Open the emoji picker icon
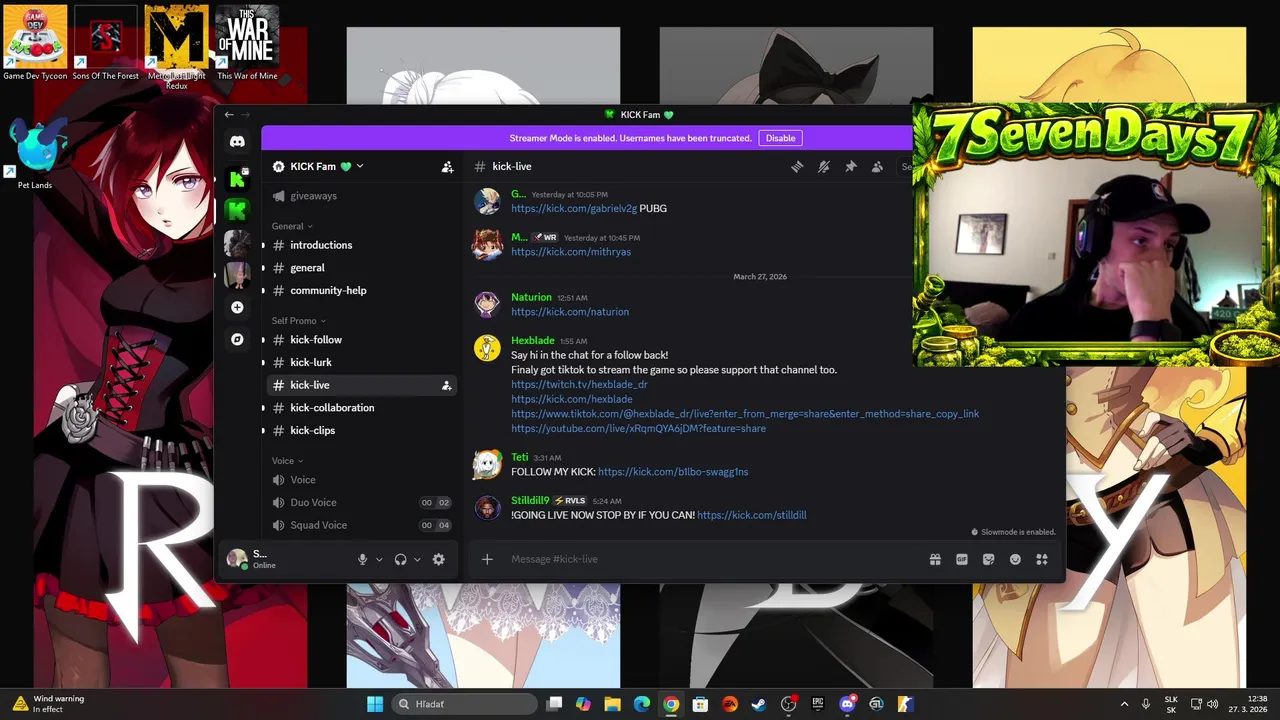The height and width of the screenshot is (720, 1280). [x=1015, y=559]
